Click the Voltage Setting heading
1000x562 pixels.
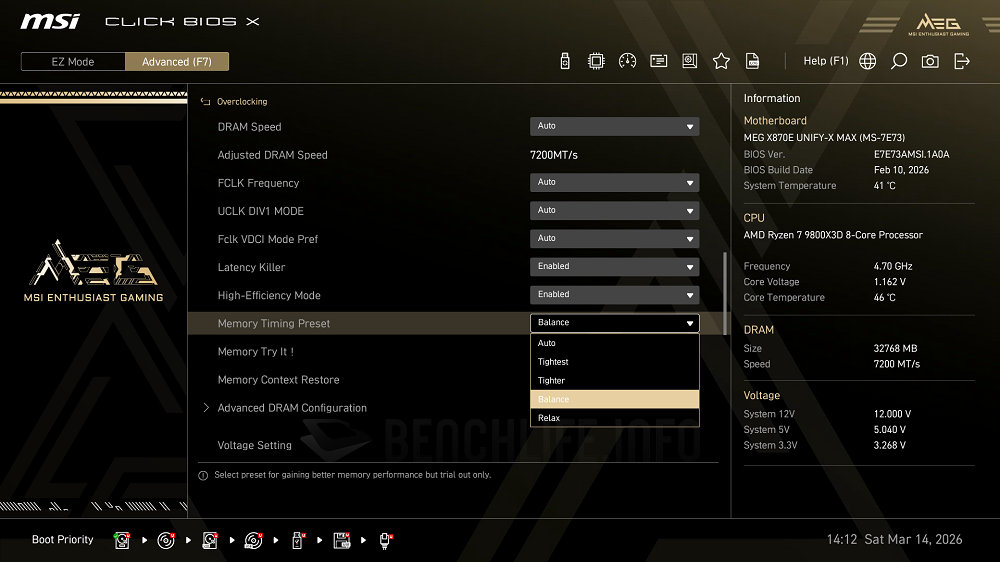(x=254, y=445)
